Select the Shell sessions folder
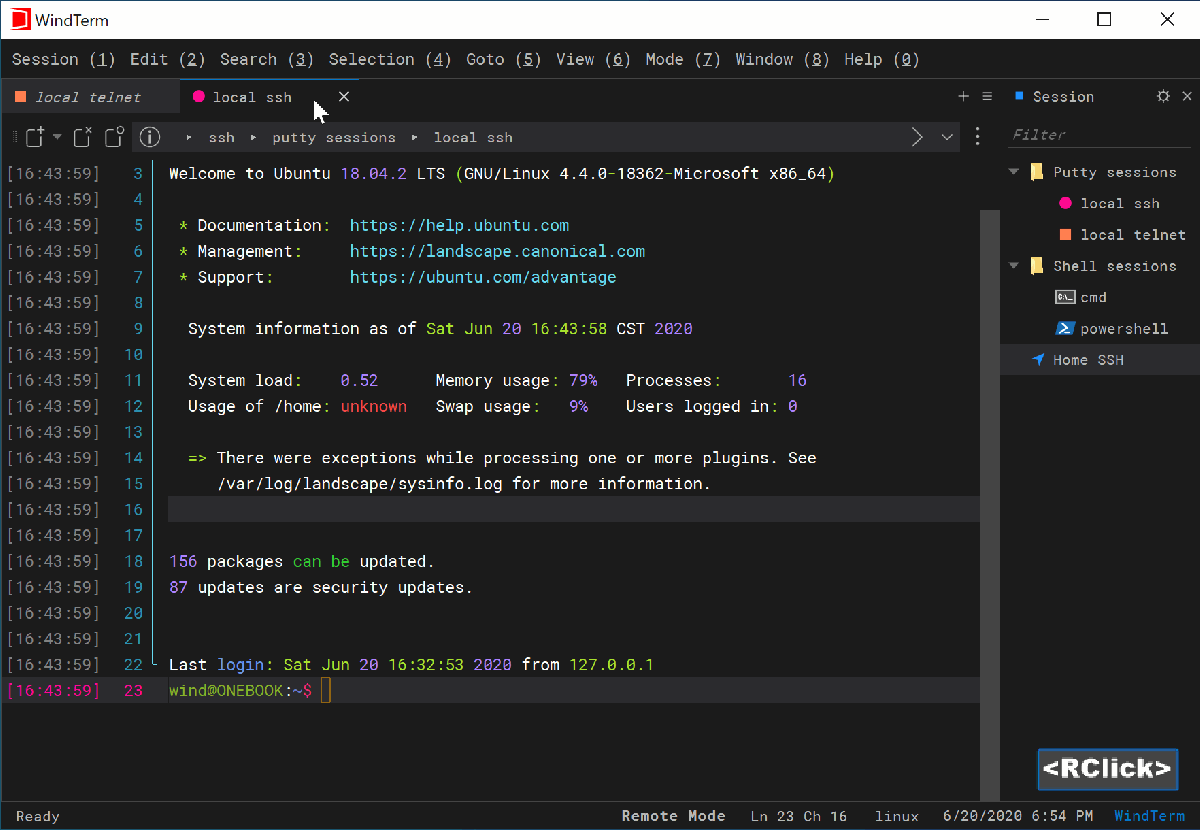The width and height of the screenshot is (1200, 830). coord(1114,266)
